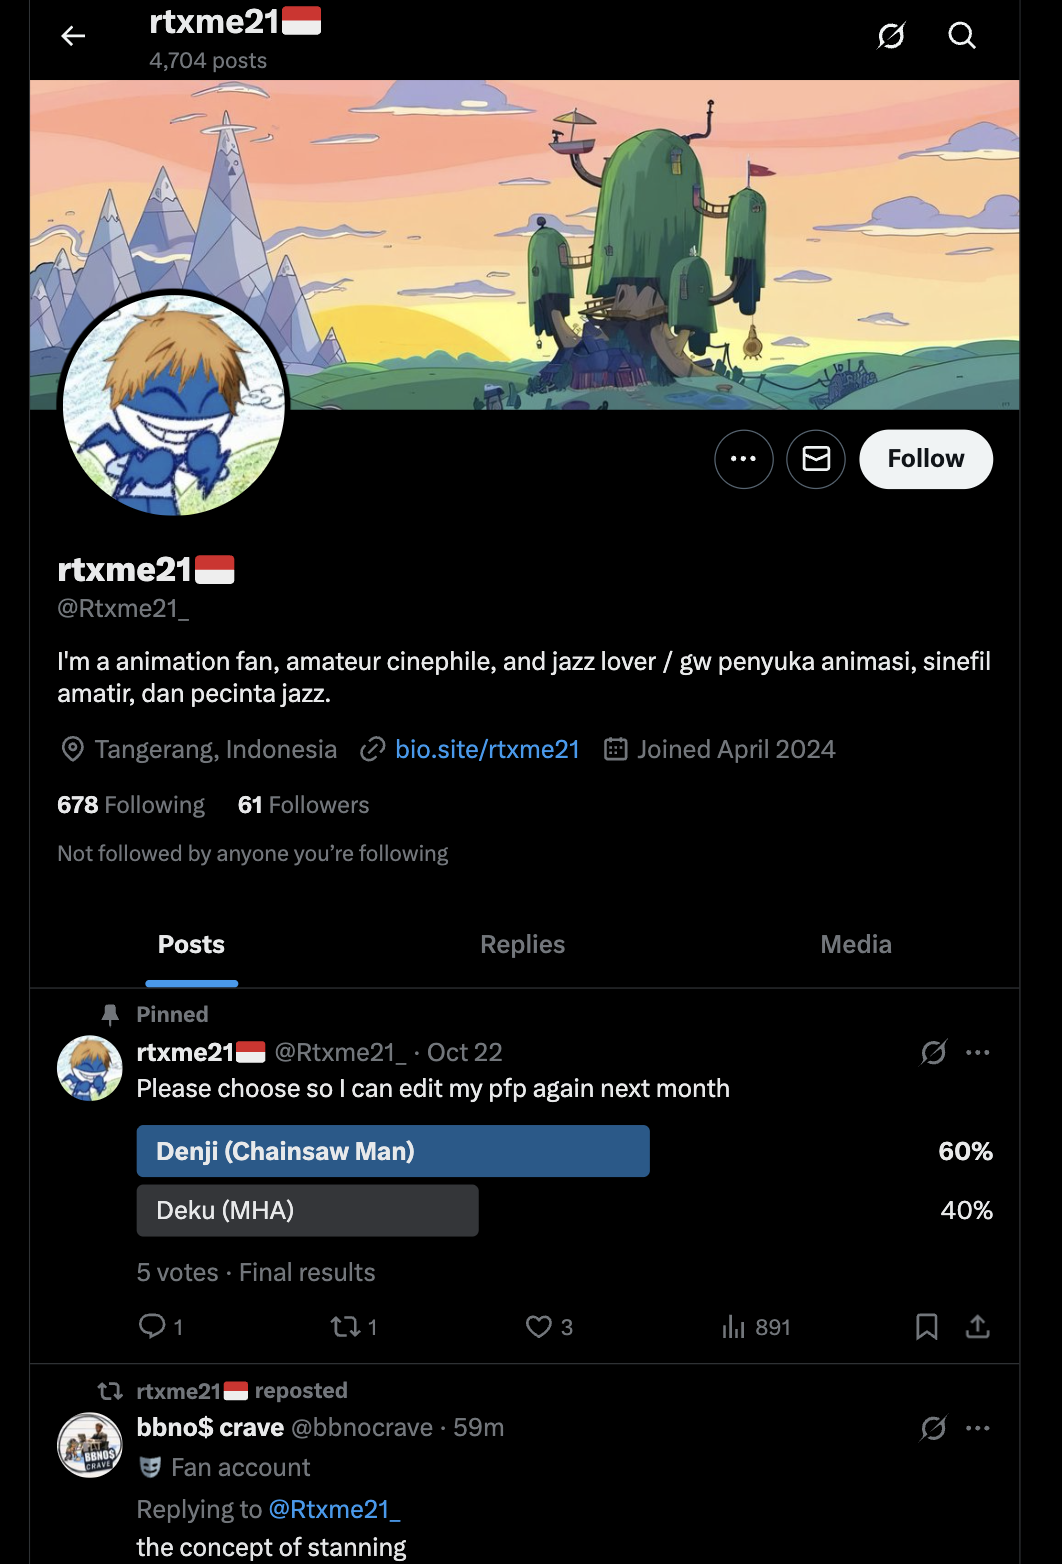Repost the pinned poll post
This screenshot has width=1062, height=1564.
click(x=345, y=1327)
